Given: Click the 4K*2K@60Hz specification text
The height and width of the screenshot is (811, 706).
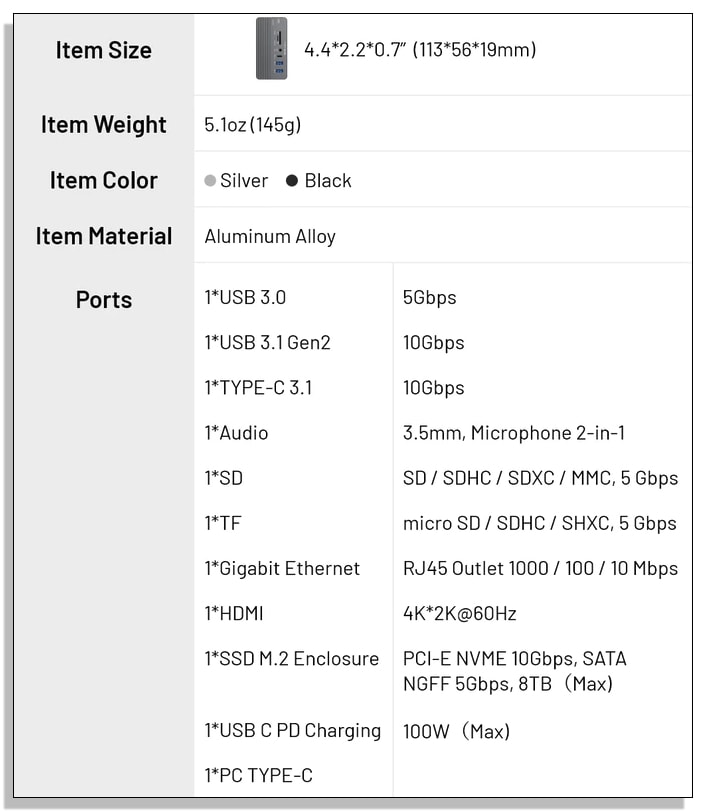Looking at the screenshot, I should (x=460, y=613).
